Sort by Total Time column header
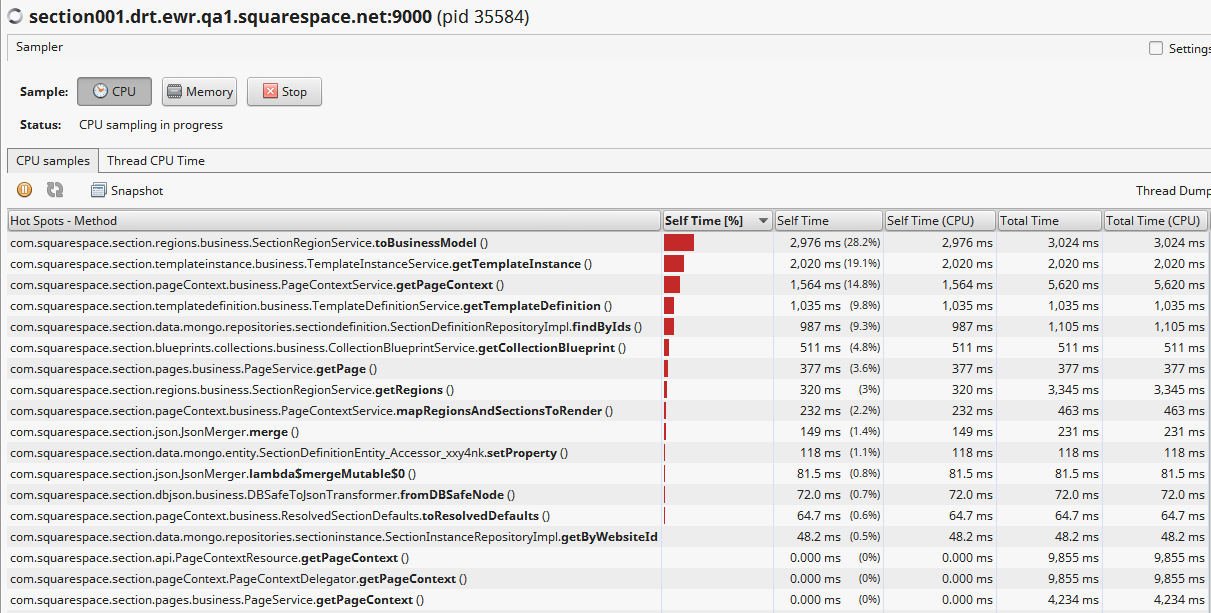This screenshot has width=1211, height=613. pyautogui.click(x=1050, y=220)
